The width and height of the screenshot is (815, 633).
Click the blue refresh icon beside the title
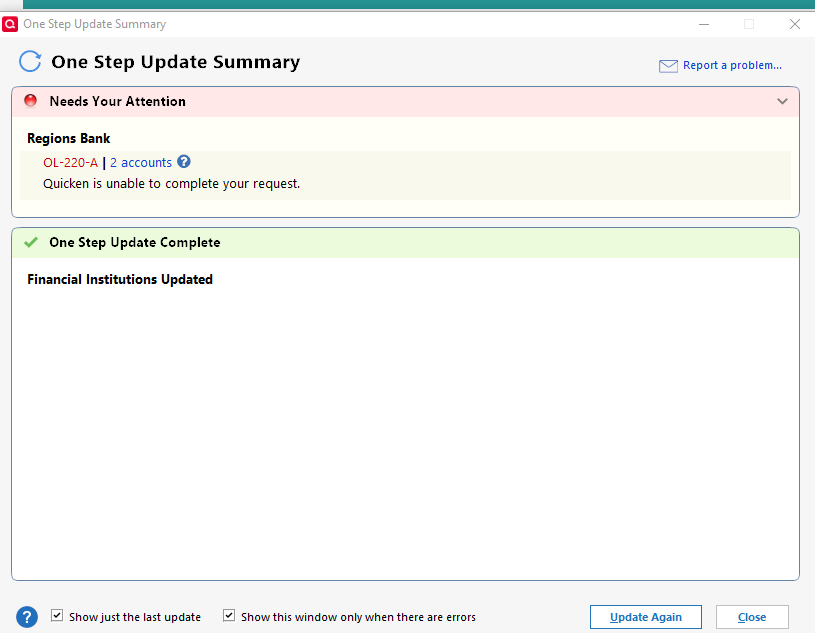point(30,61)
